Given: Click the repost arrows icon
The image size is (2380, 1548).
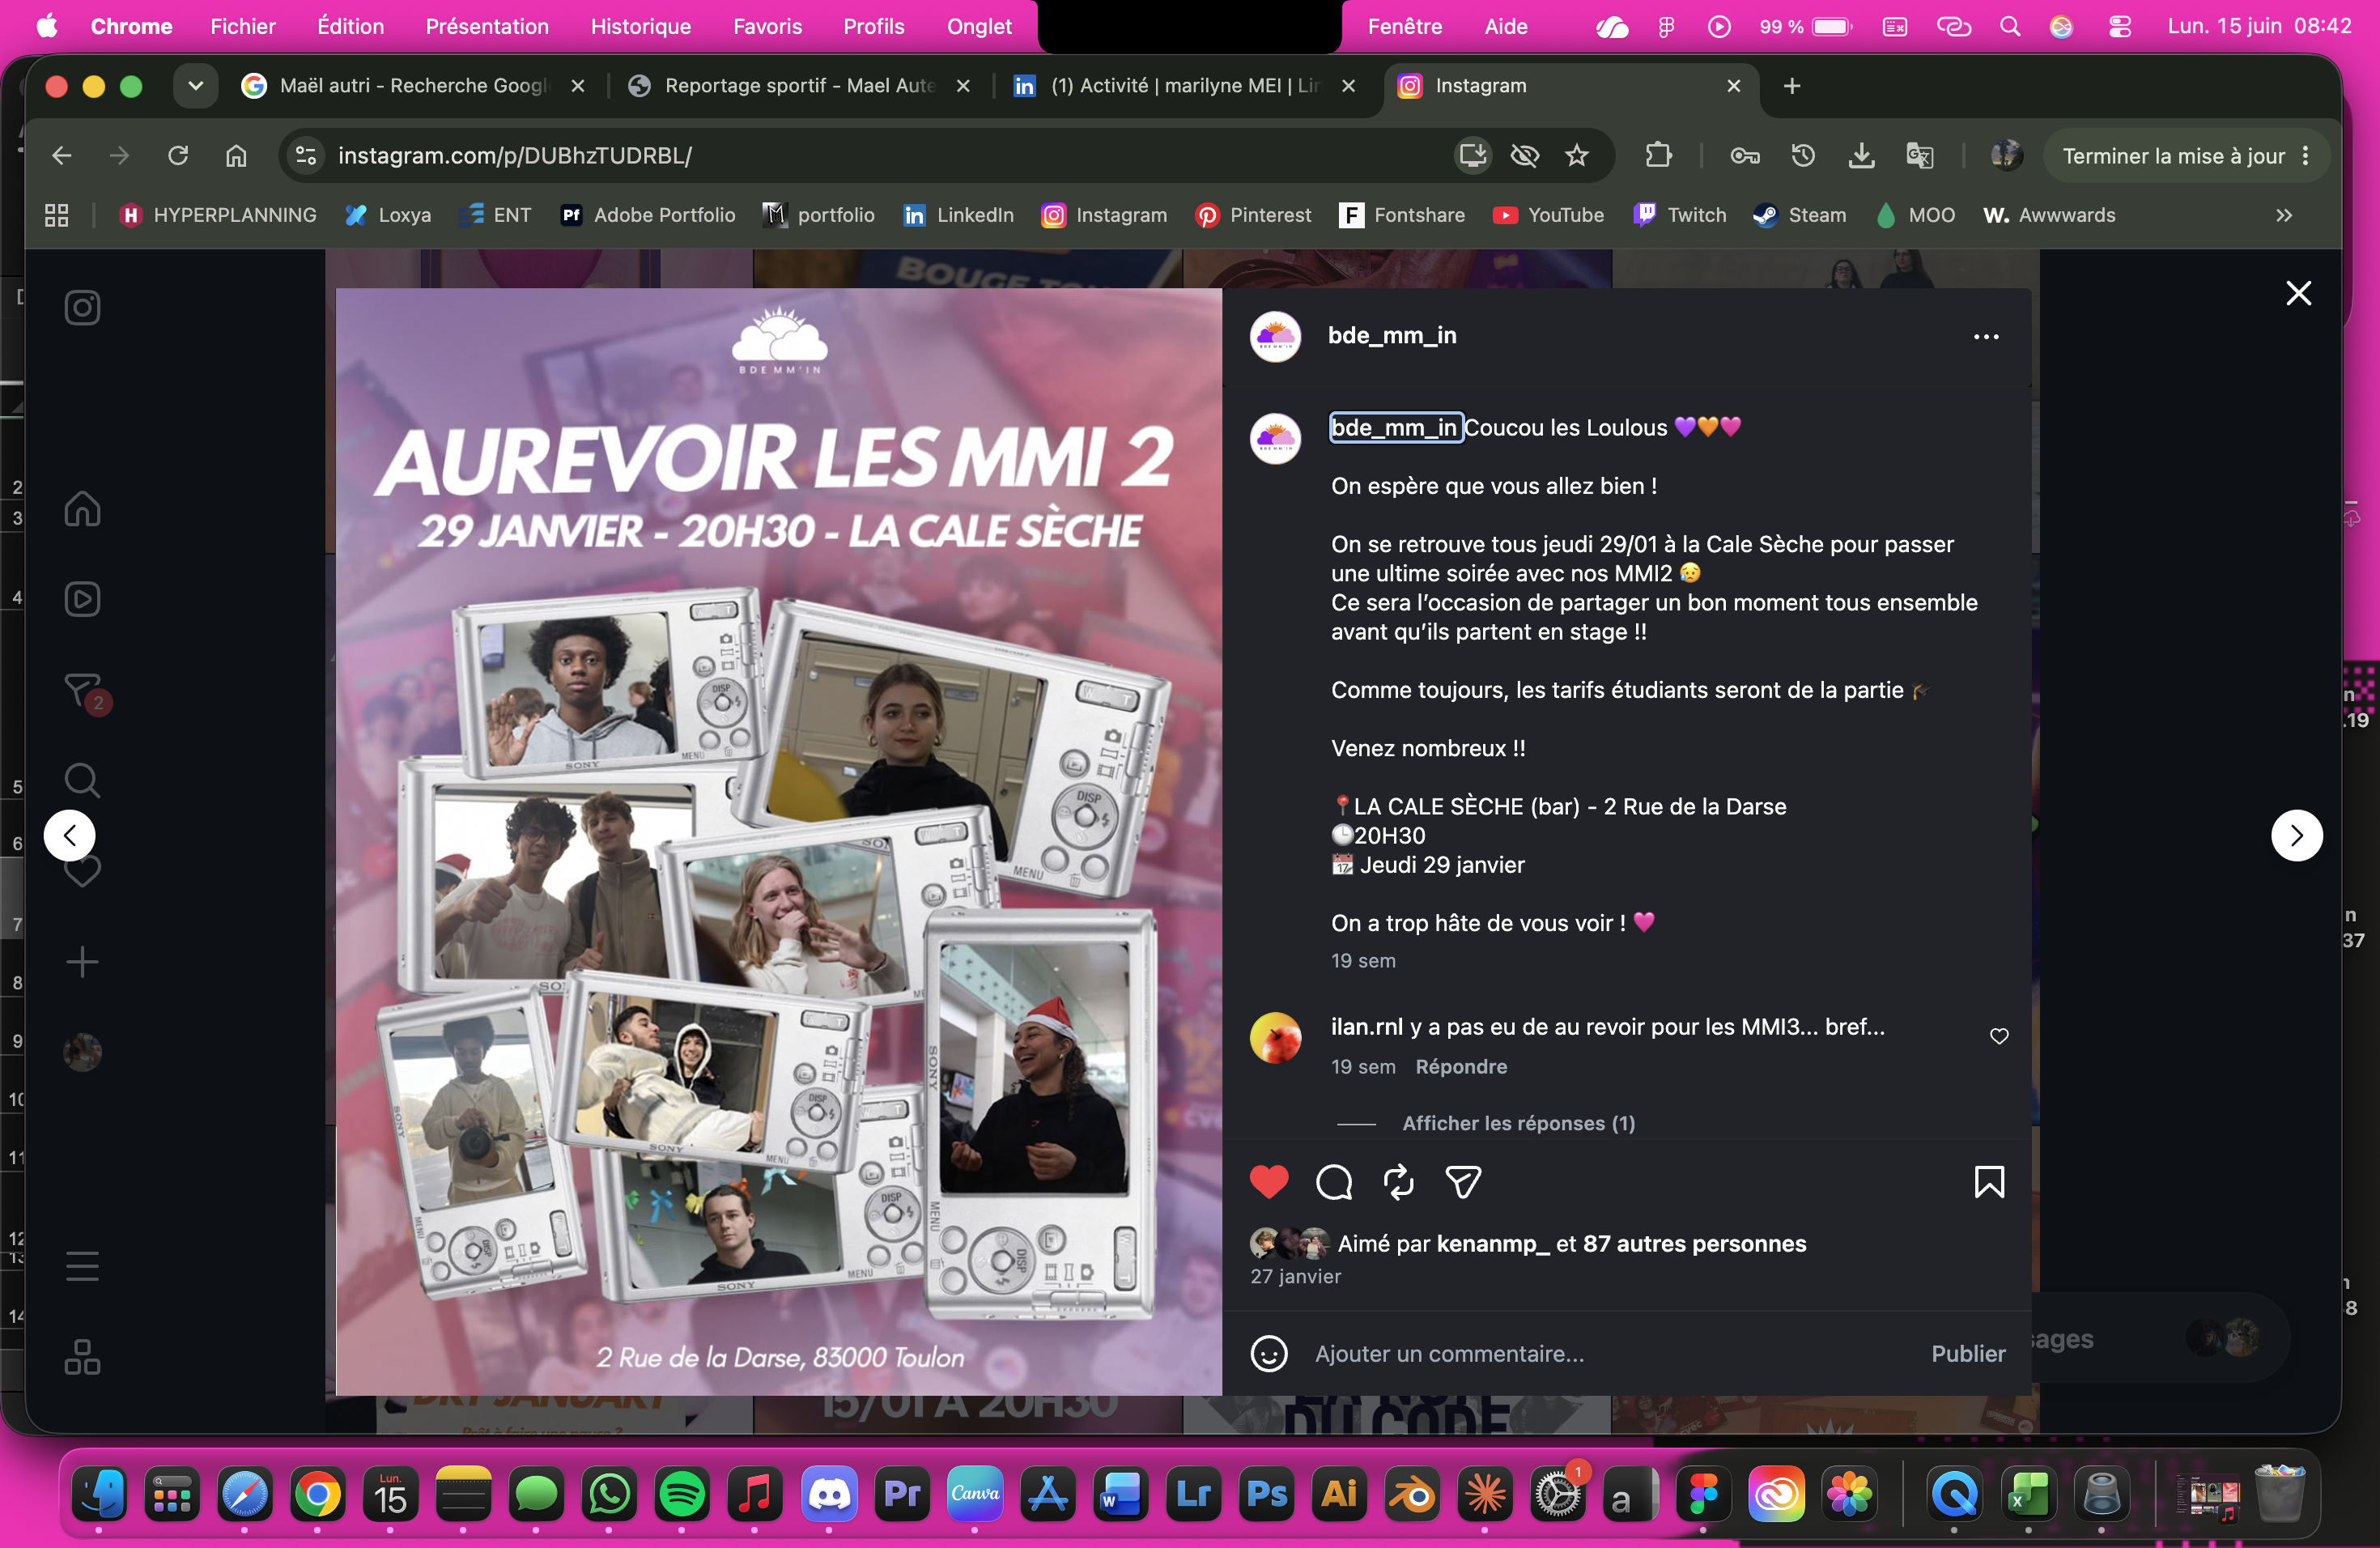Looking at the screenshot, I should coord(1398,1182).
